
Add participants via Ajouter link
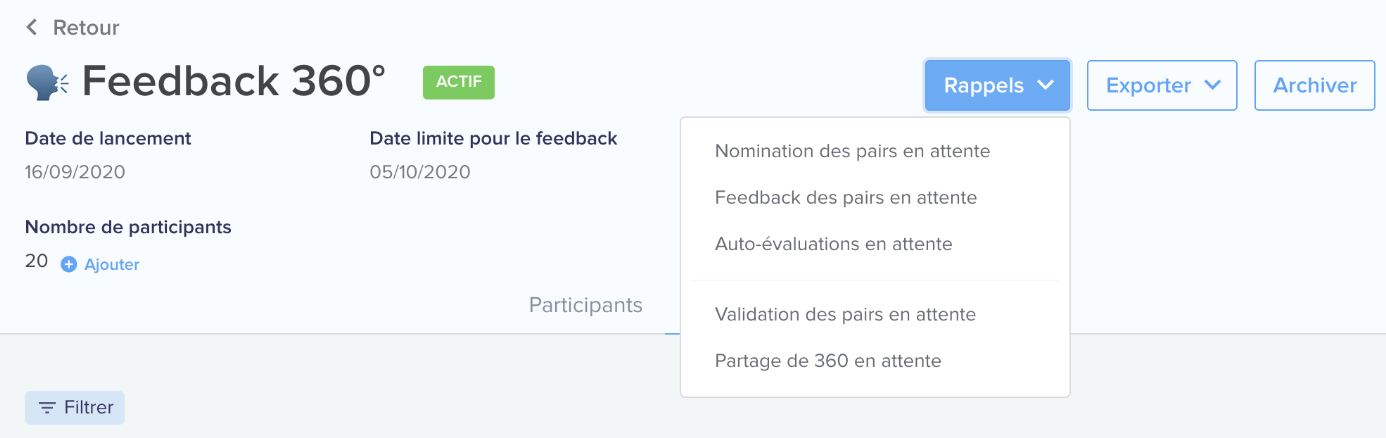[112, 265]
